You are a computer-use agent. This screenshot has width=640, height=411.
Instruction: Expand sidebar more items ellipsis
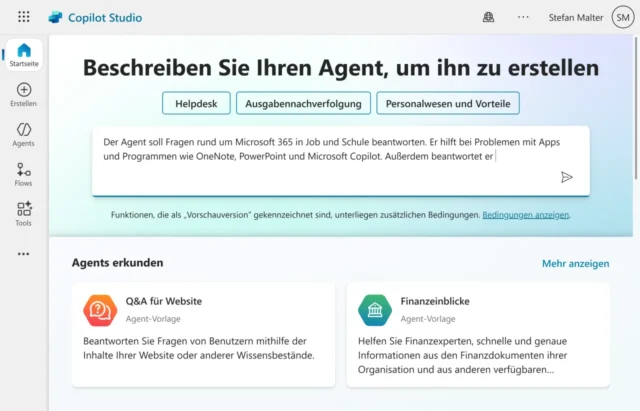coord(24,254)
